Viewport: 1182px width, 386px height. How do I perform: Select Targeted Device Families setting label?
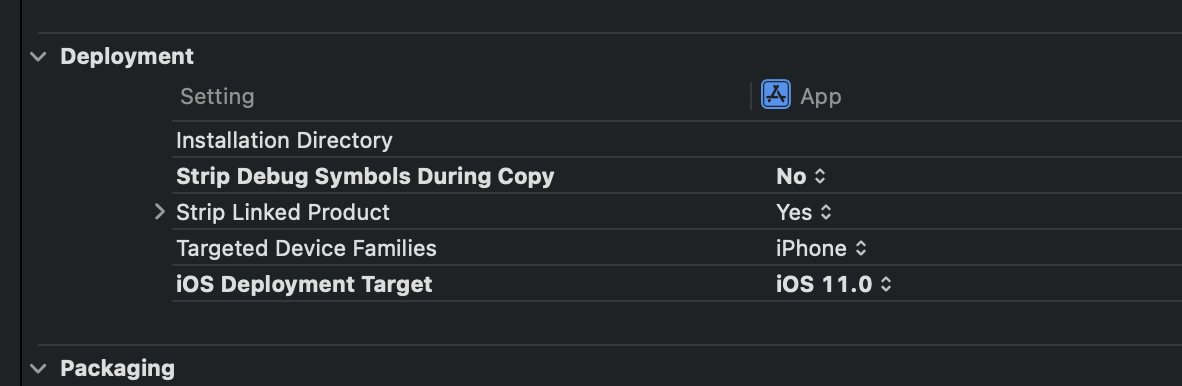pos(306,248)
